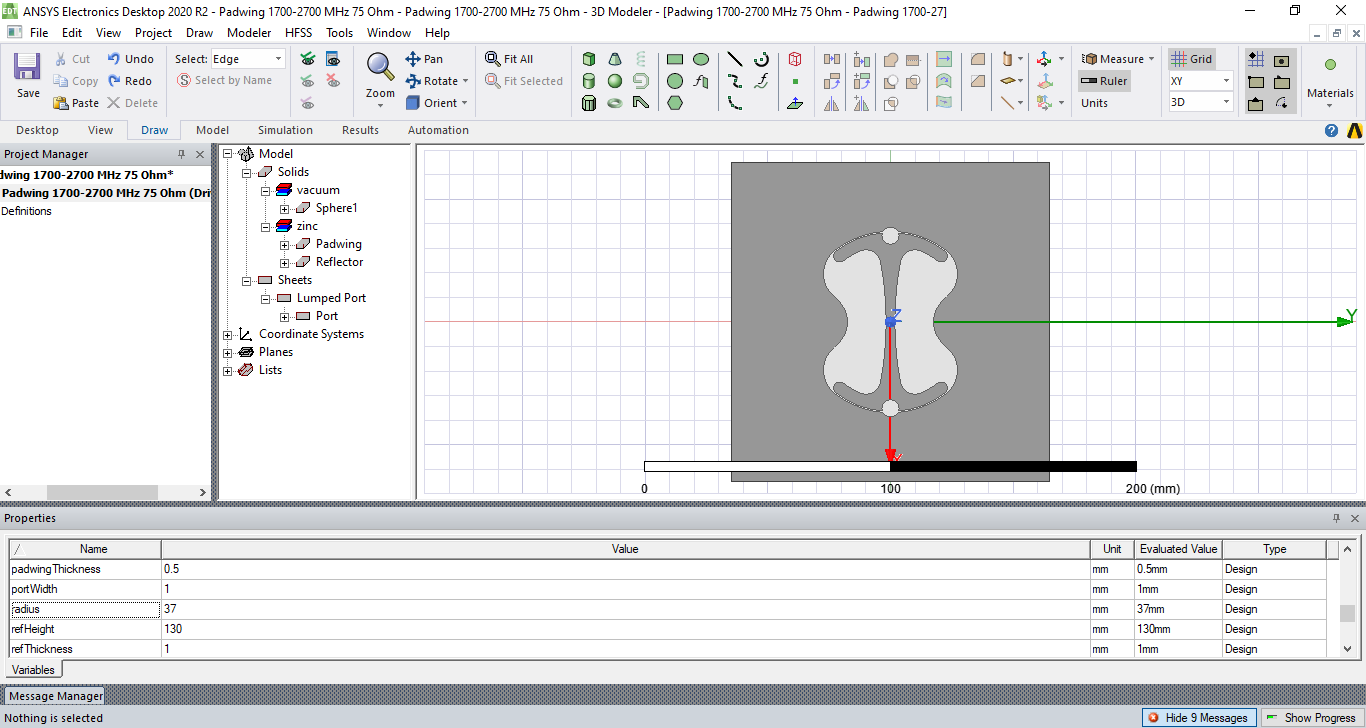Switch to the Simulation ribbon tab
The width and height of the screenshot is (1366, 728).
coord(285,130)
